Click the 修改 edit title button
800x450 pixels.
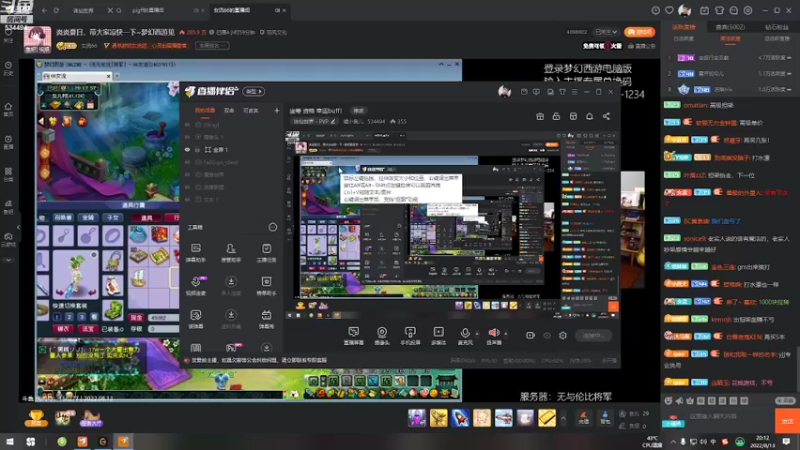point(359,111)
